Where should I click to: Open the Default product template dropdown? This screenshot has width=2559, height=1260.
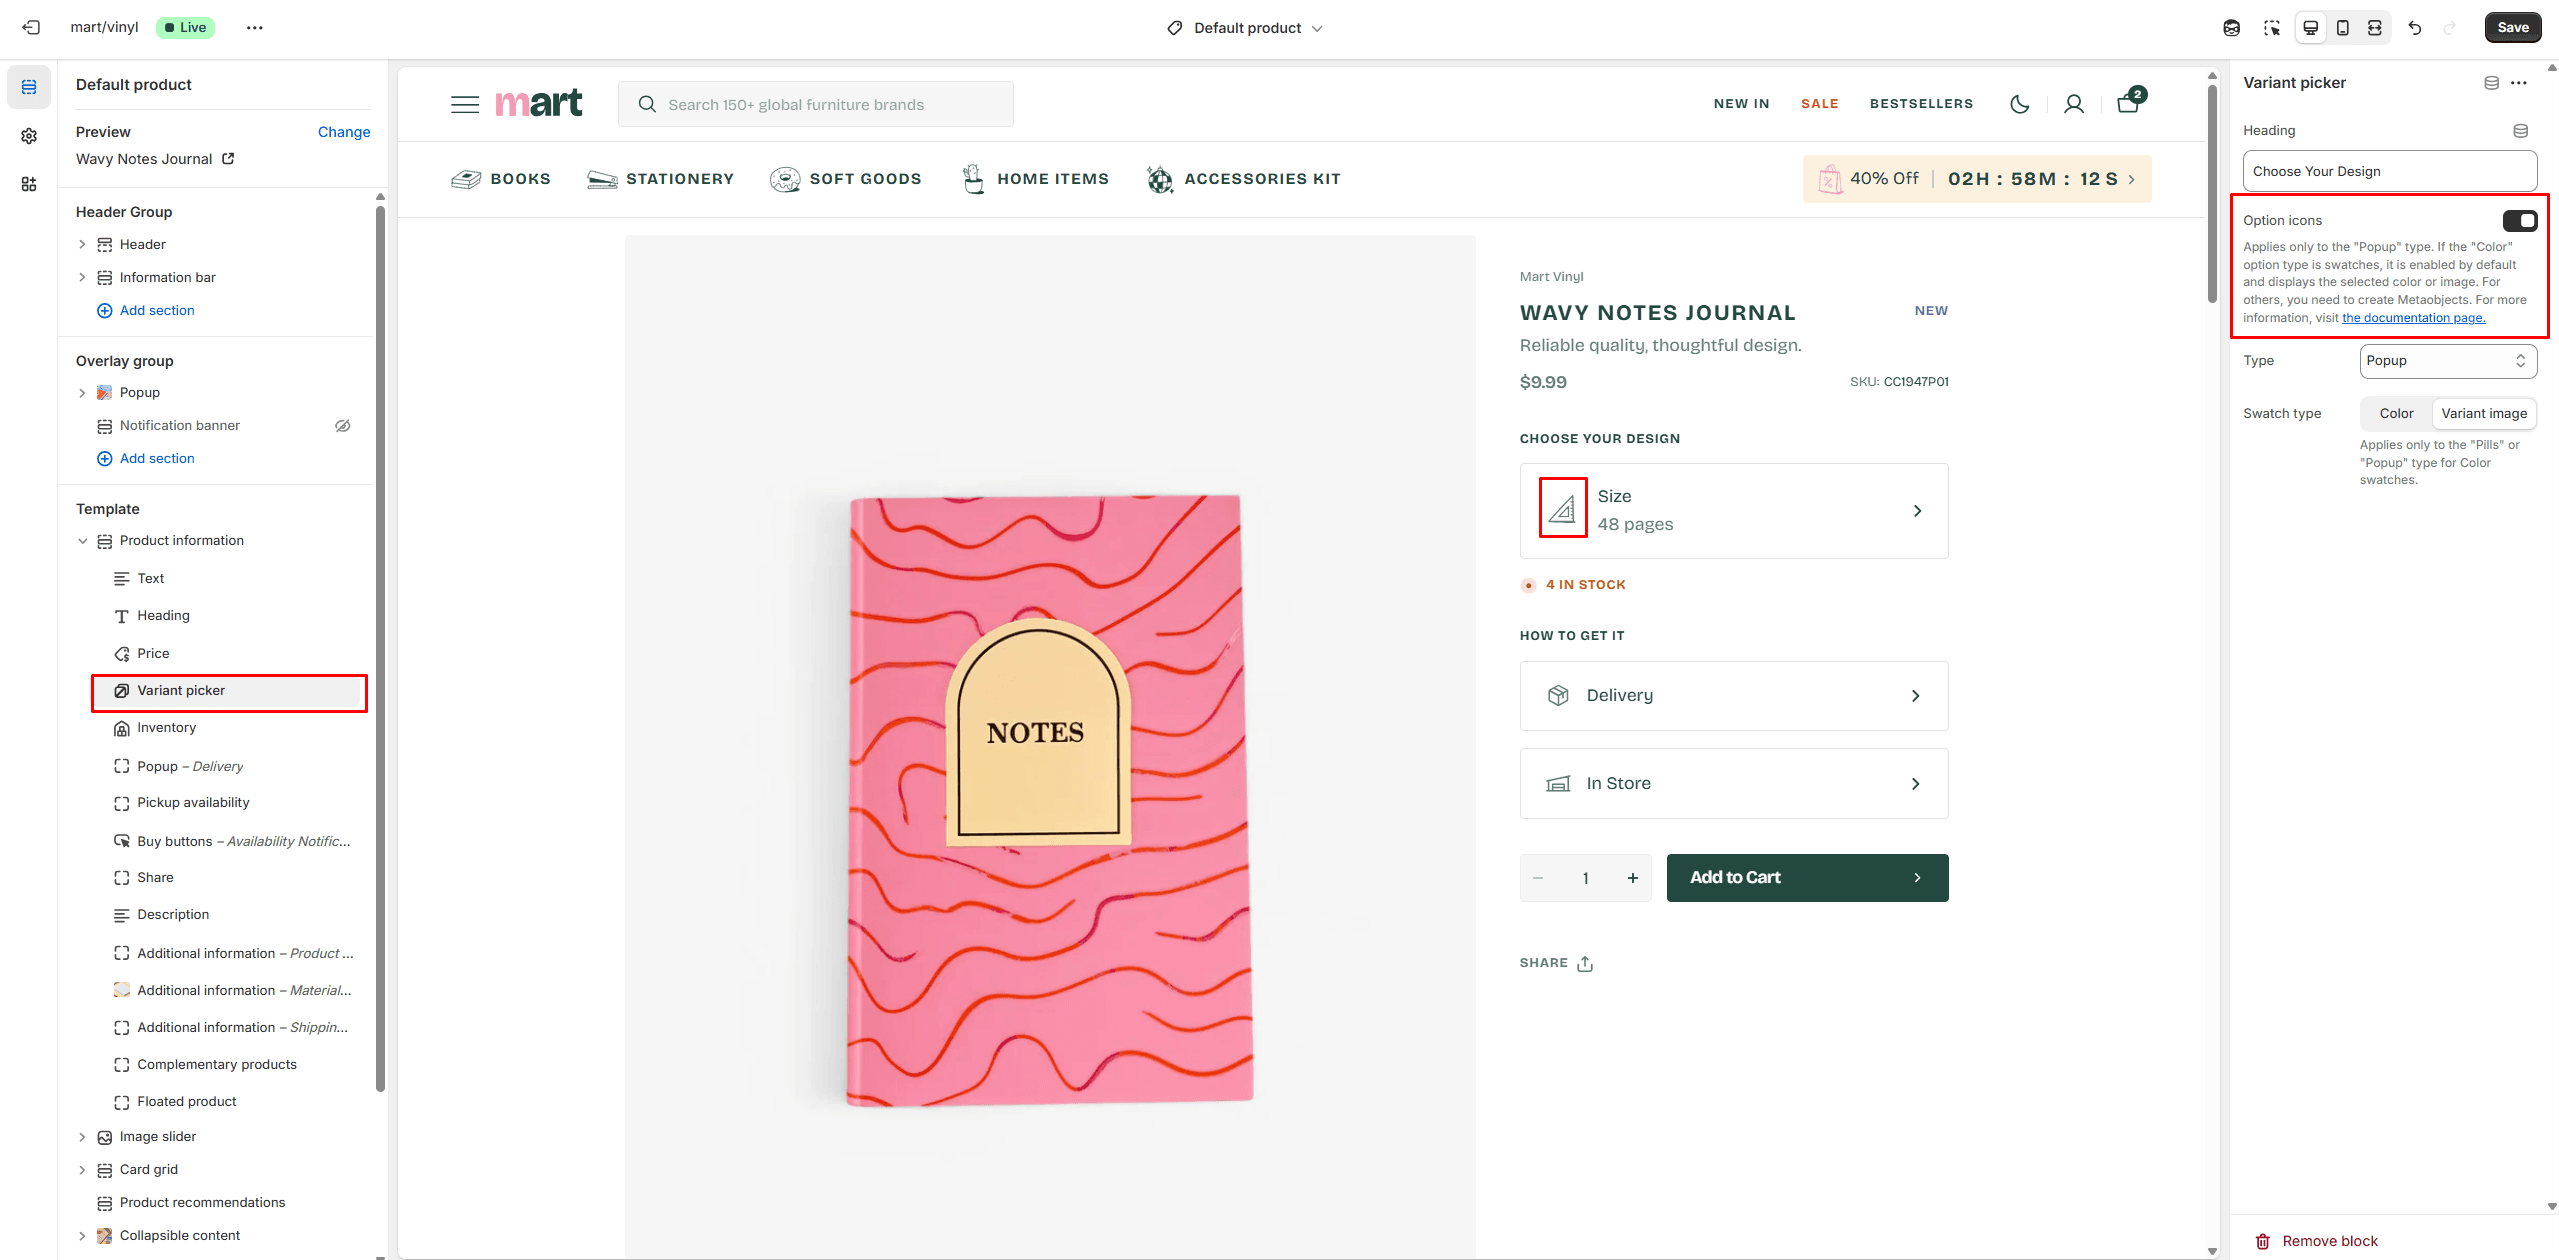(1245, 28)
